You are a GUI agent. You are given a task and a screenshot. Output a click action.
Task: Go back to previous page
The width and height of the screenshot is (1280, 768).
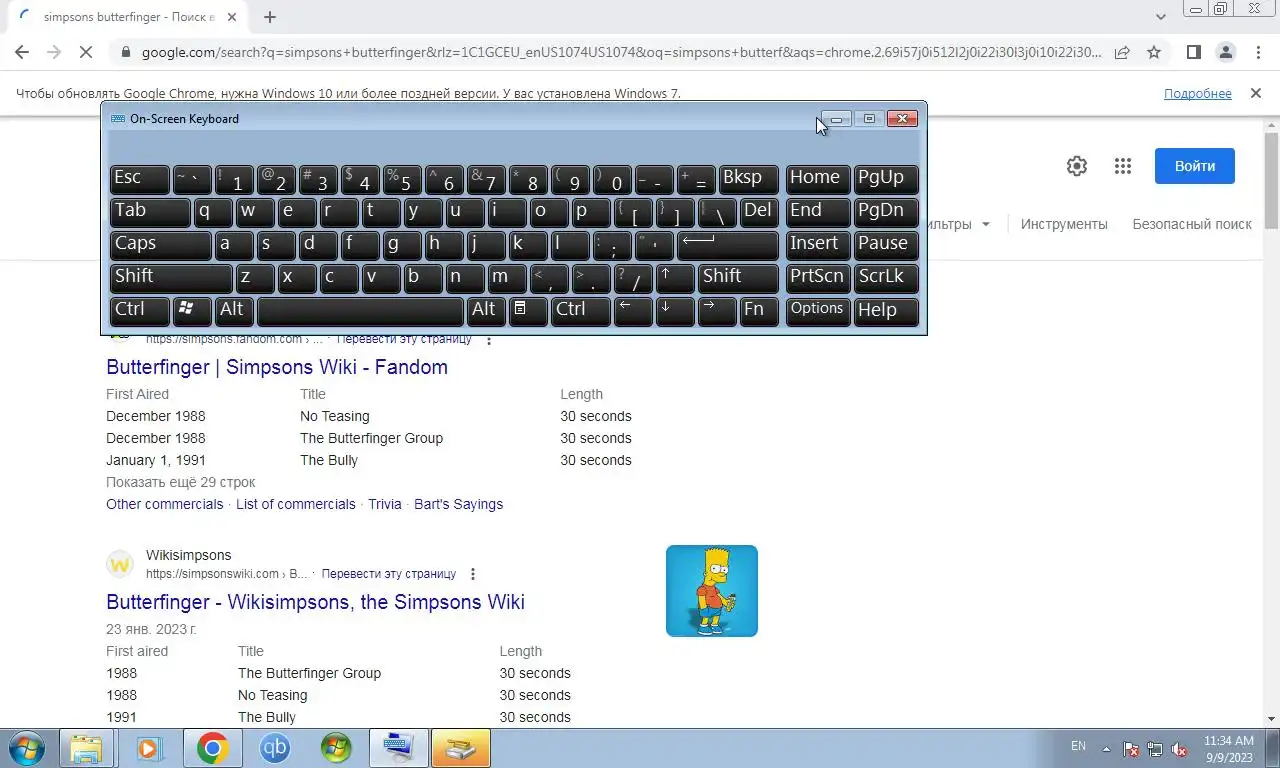[x=22, y=52]
